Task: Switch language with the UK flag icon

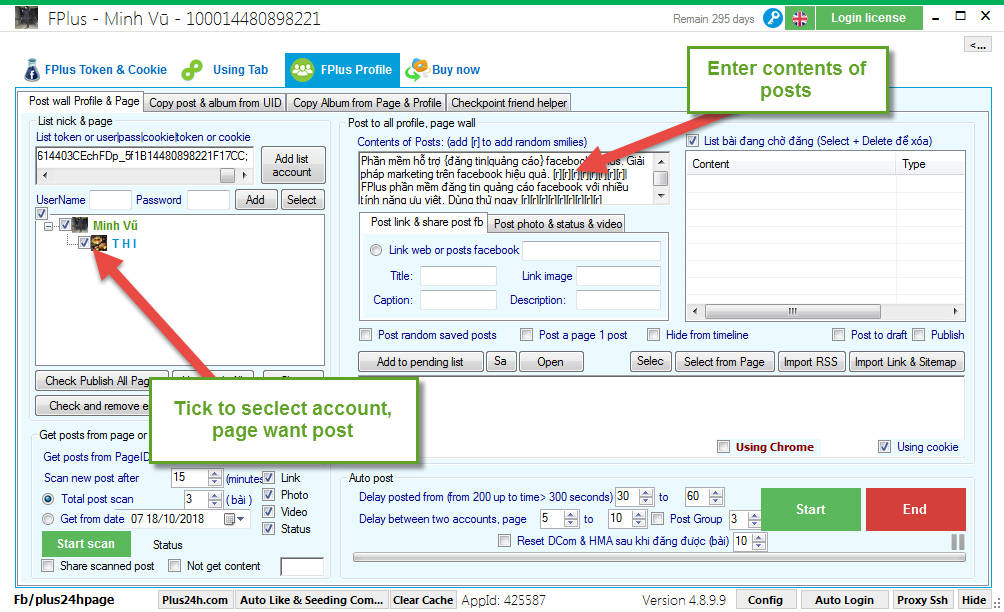Action: point(800,19)
